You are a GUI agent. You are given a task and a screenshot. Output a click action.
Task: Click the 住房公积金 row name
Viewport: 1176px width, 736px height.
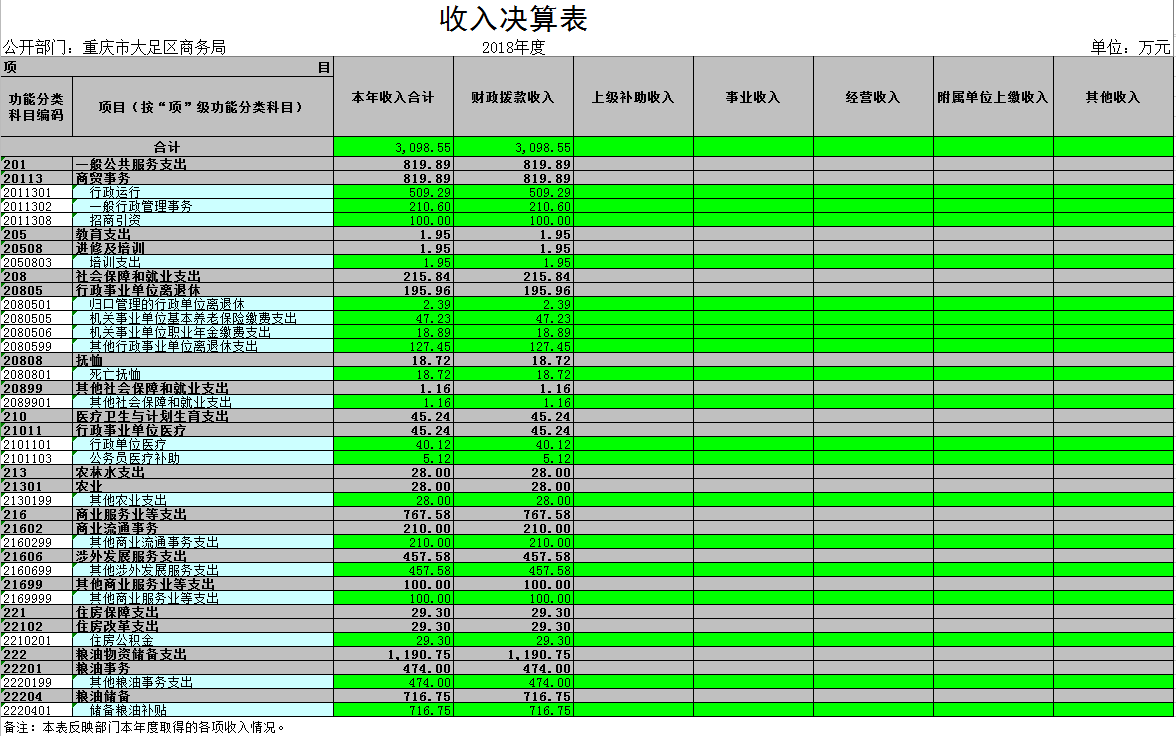[122, 641]
